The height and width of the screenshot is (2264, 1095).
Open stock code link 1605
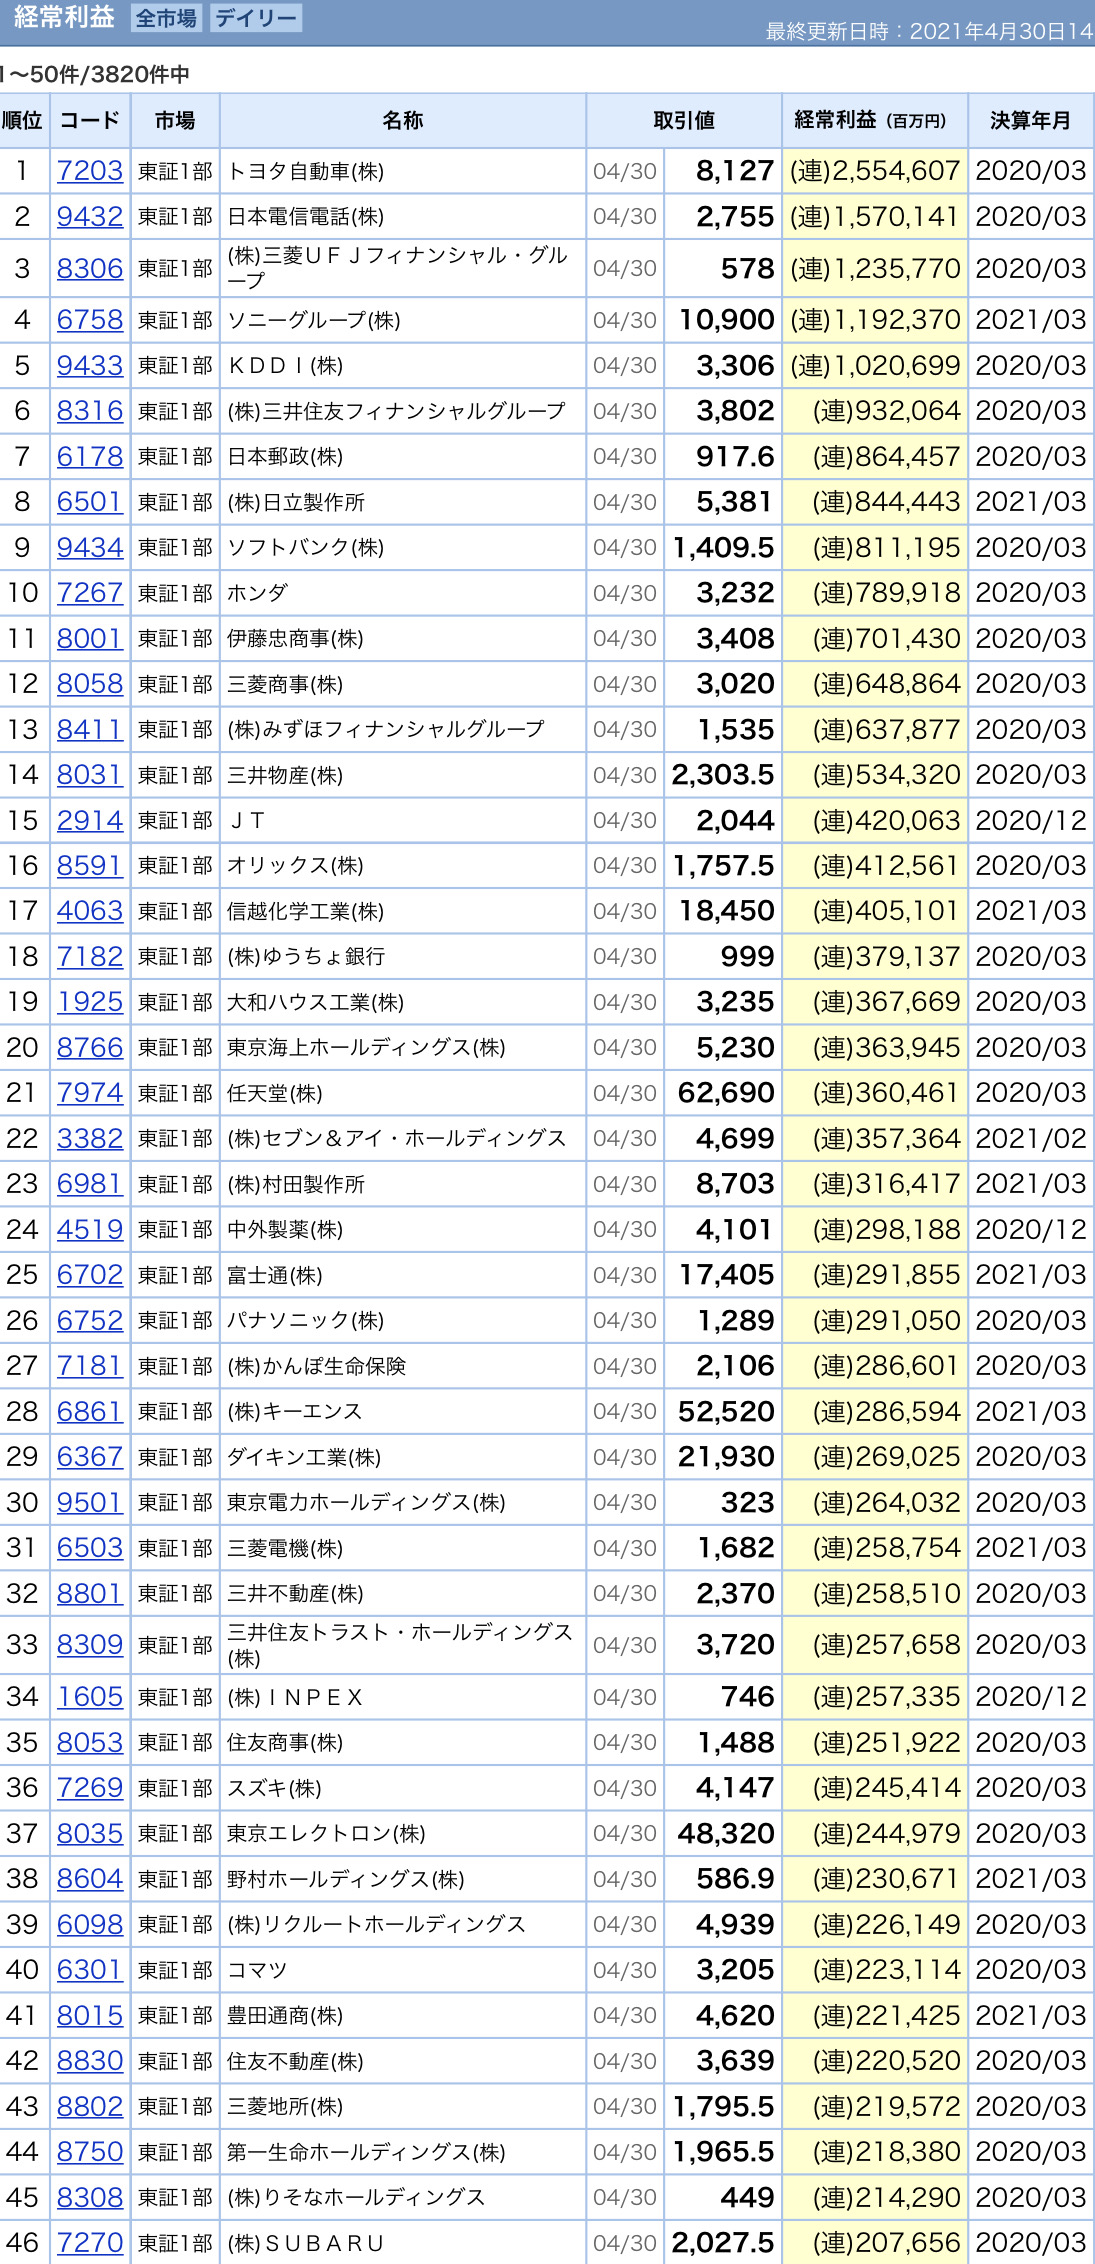90,1697
